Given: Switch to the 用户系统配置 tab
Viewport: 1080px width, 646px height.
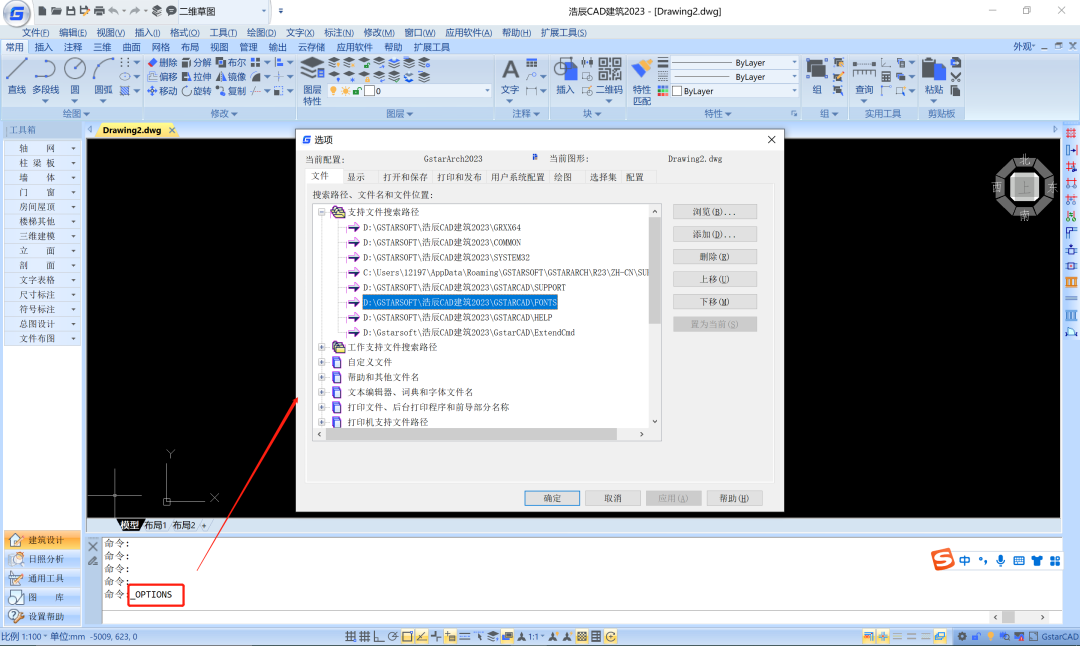Looking at the screenshot, I should pos(517,177).
